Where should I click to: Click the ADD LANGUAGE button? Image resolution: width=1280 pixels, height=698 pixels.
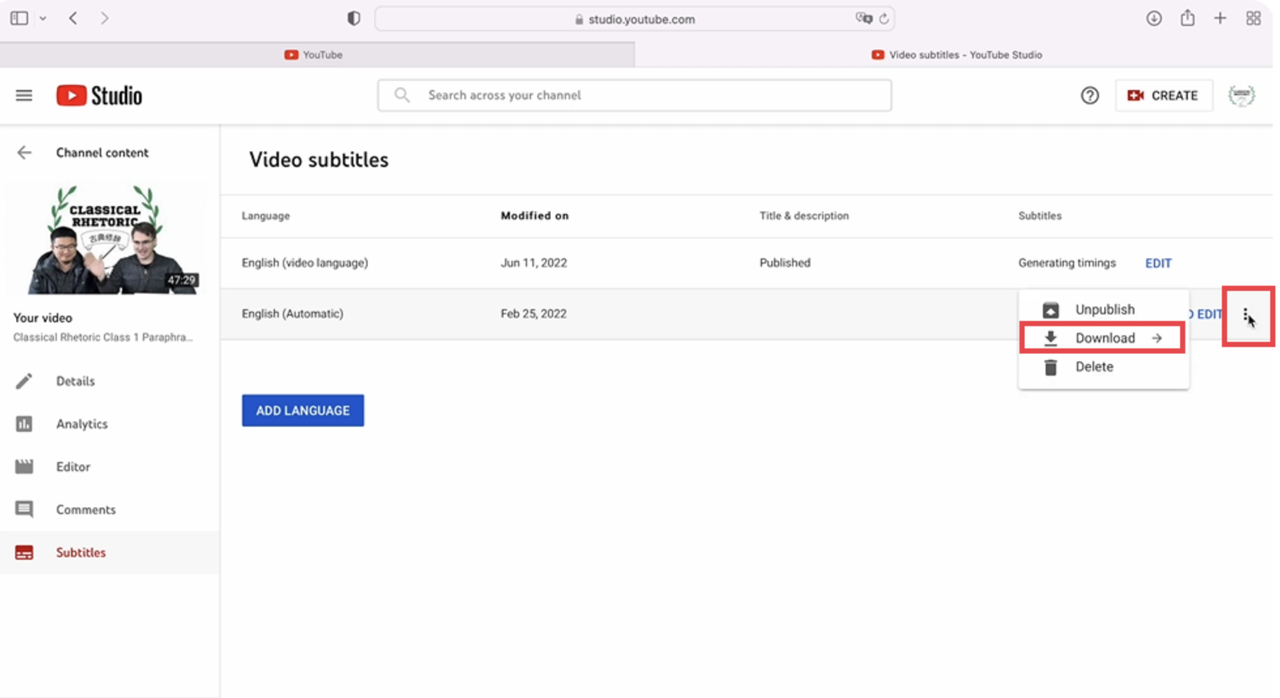click(x=303, y=410)
